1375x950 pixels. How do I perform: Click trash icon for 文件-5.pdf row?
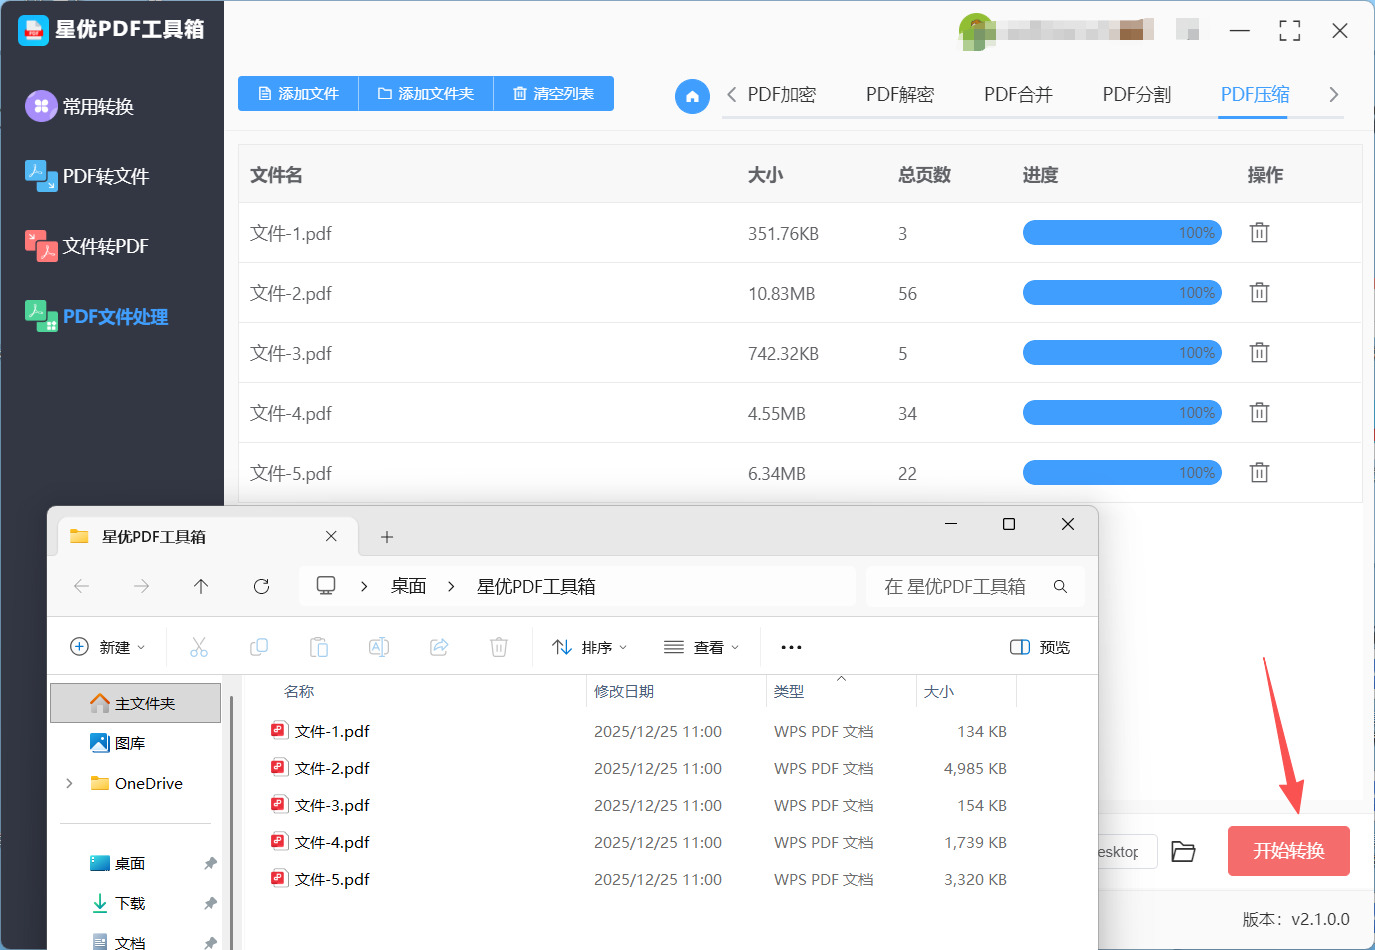click(1259, 473)
